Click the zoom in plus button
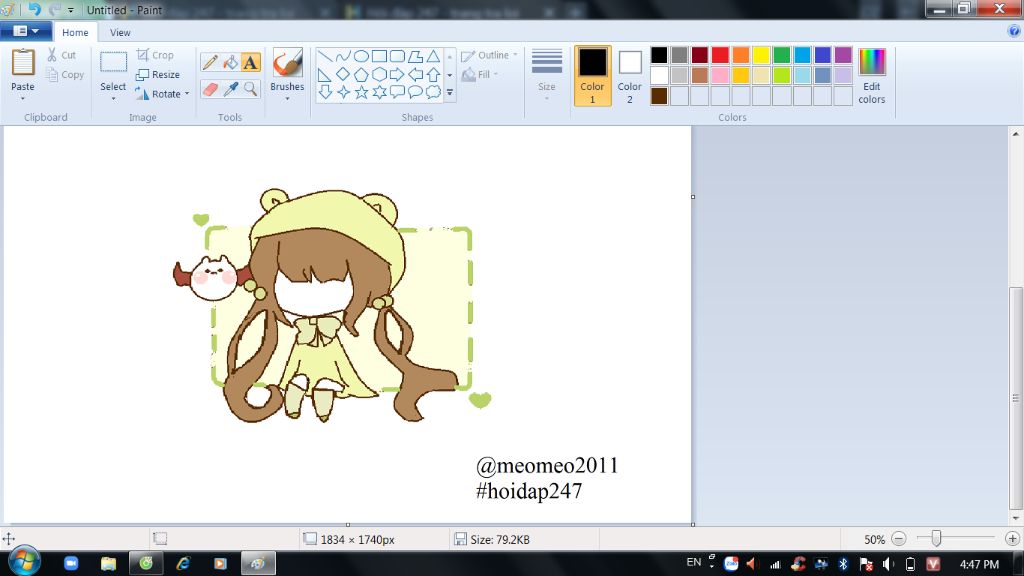The image size is (1024, 576). pyautogui.click(x=1012, y=539)
